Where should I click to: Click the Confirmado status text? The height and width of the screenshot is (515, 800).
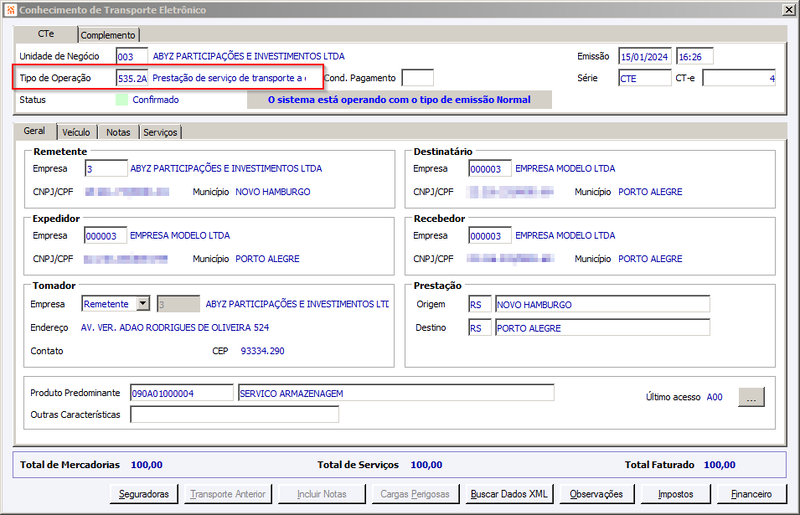[x=156, y=100]
